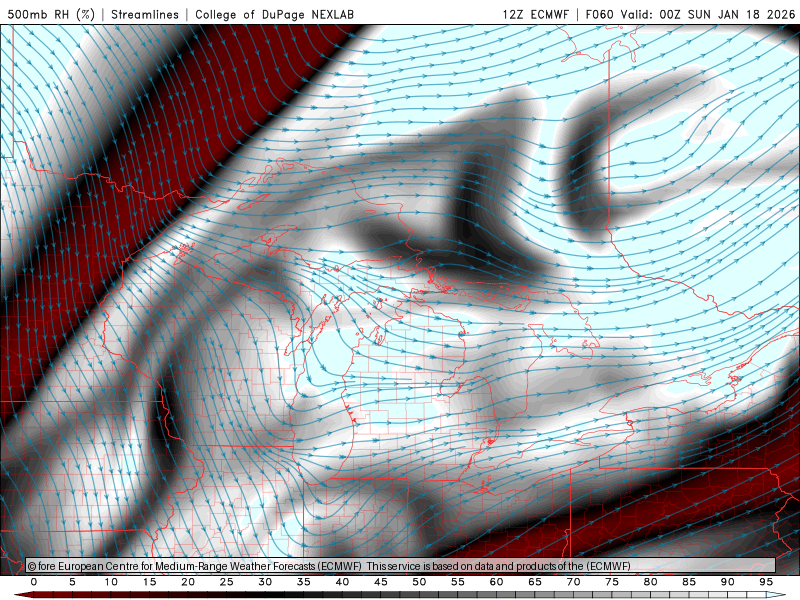Select the "12Z ECMWF" model run label

tap(535, 14)
